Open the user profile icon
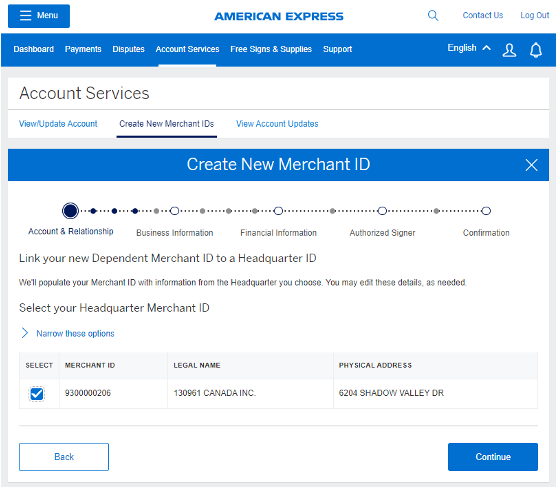The image size is (556, 488). [509, 50]
